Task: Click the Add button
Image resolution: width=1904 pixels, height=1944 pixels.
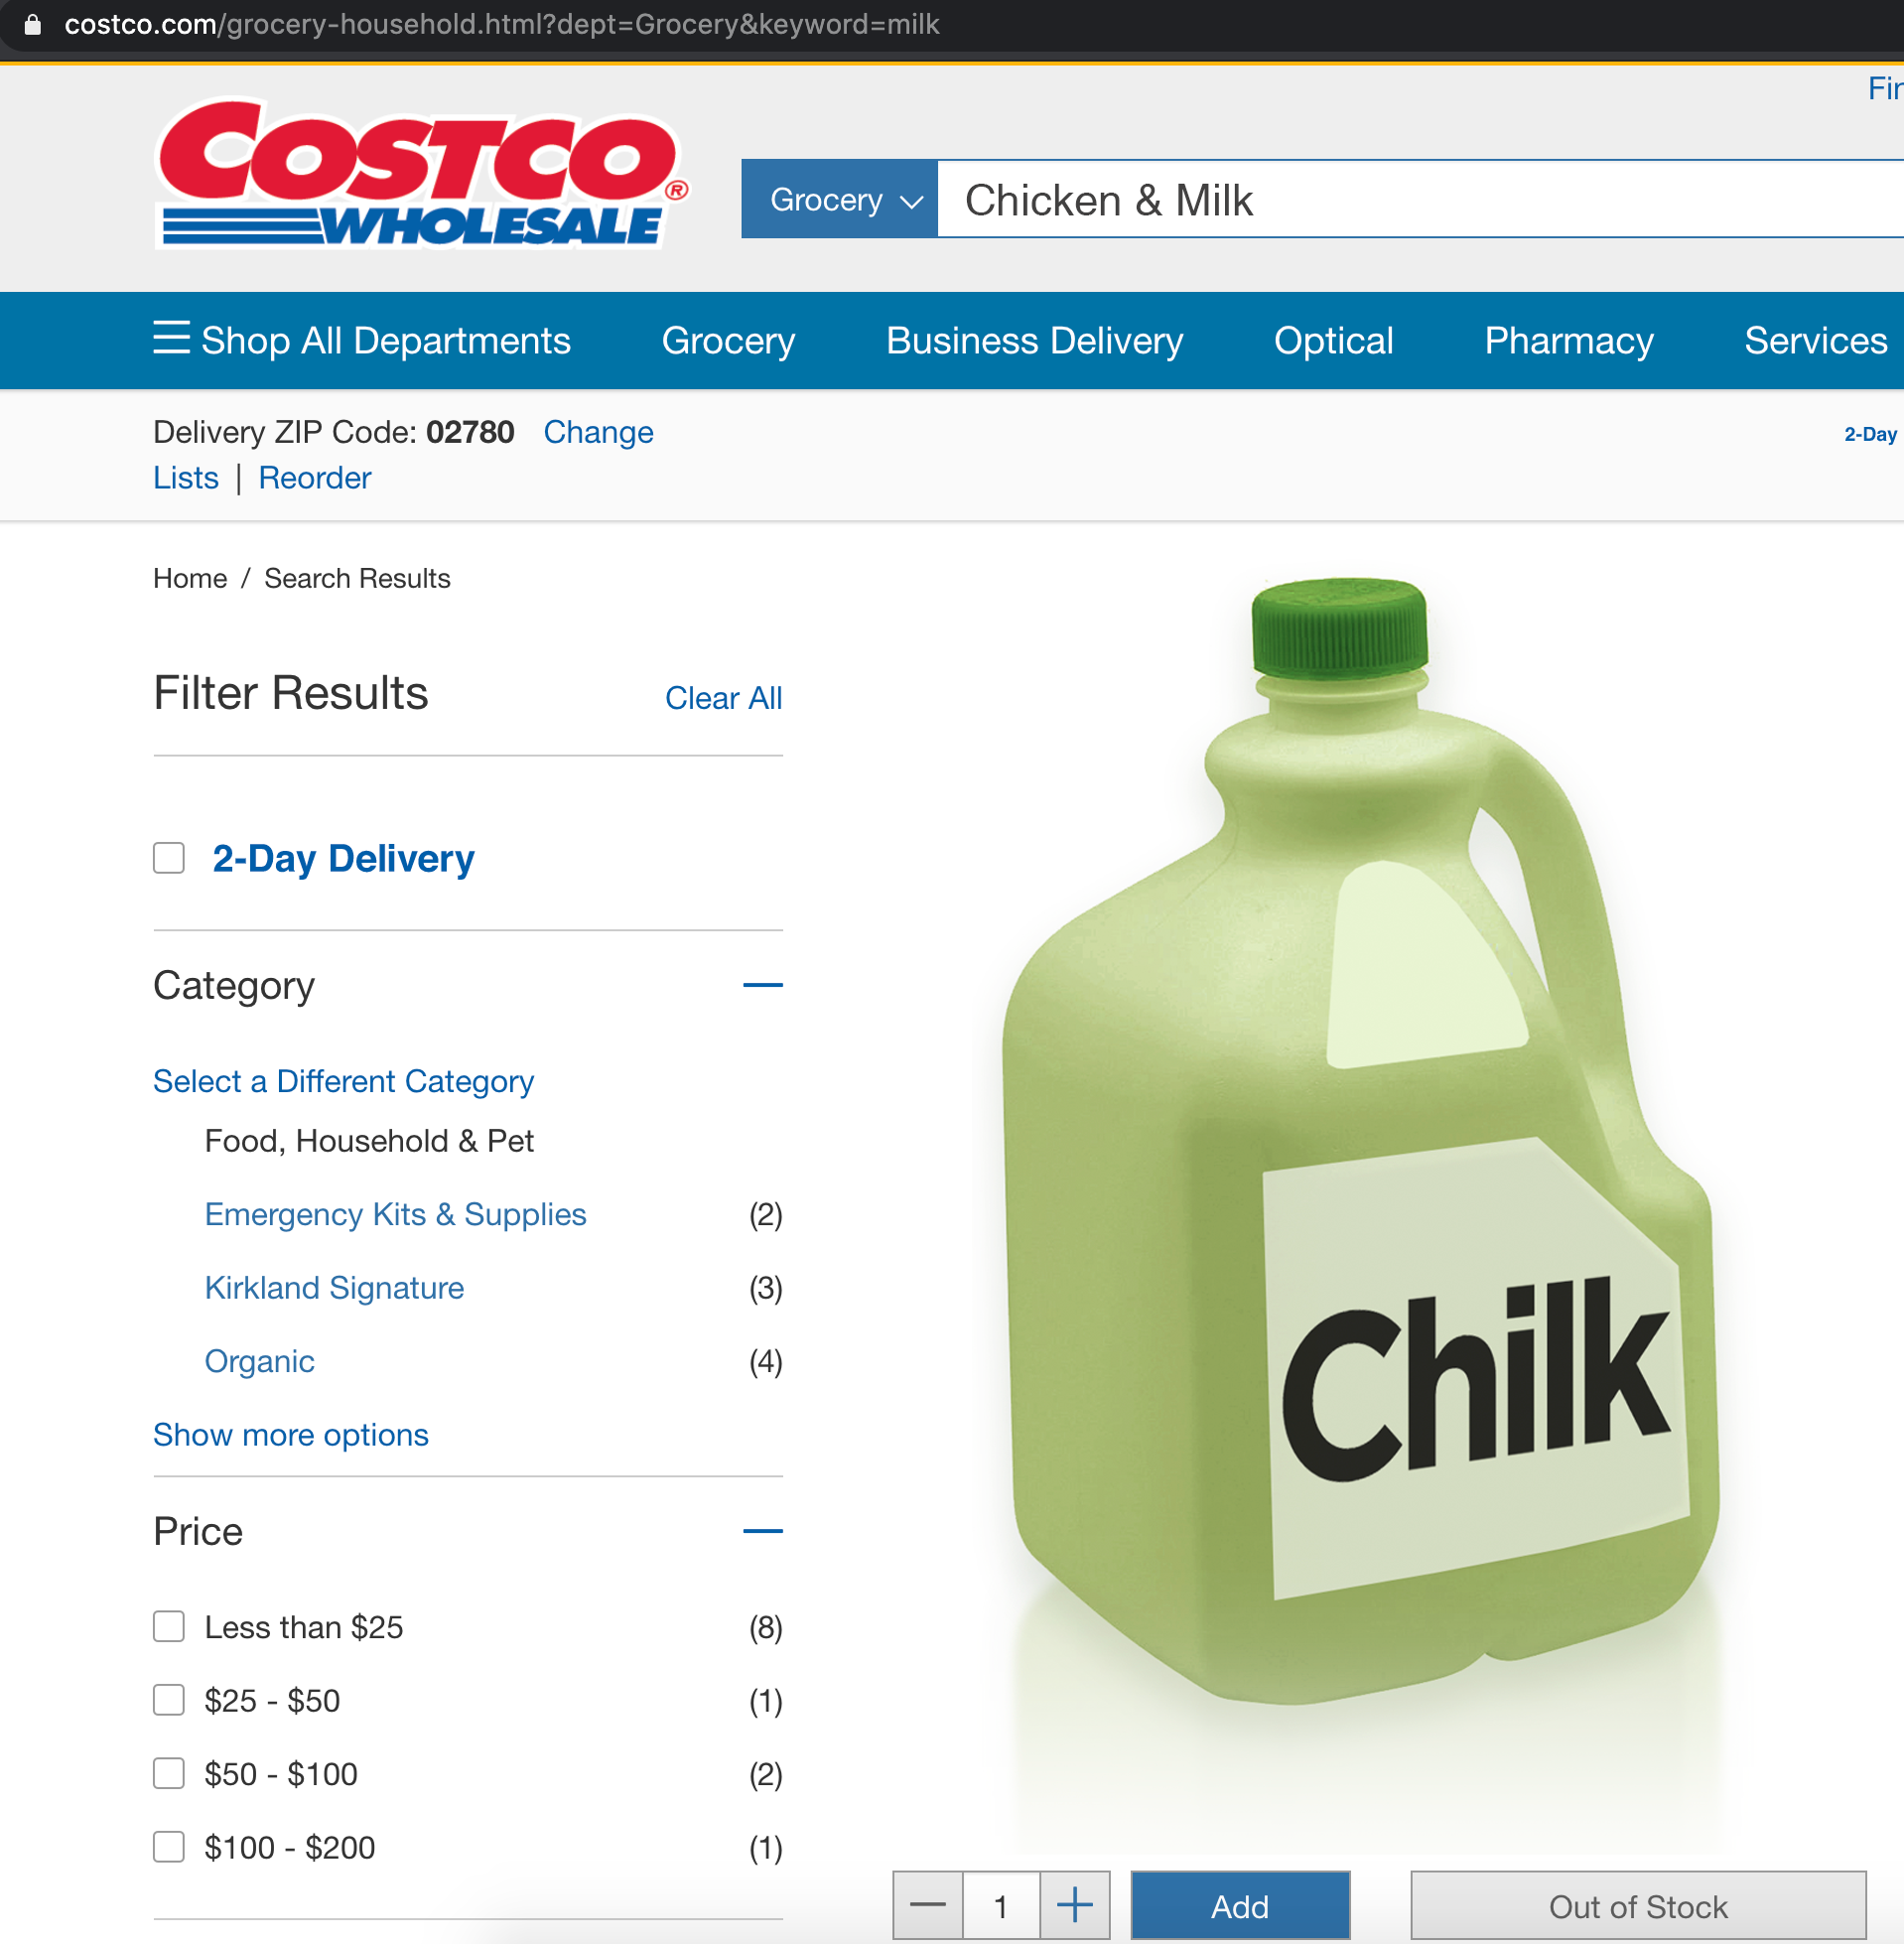Action: pos(1240,1905)
